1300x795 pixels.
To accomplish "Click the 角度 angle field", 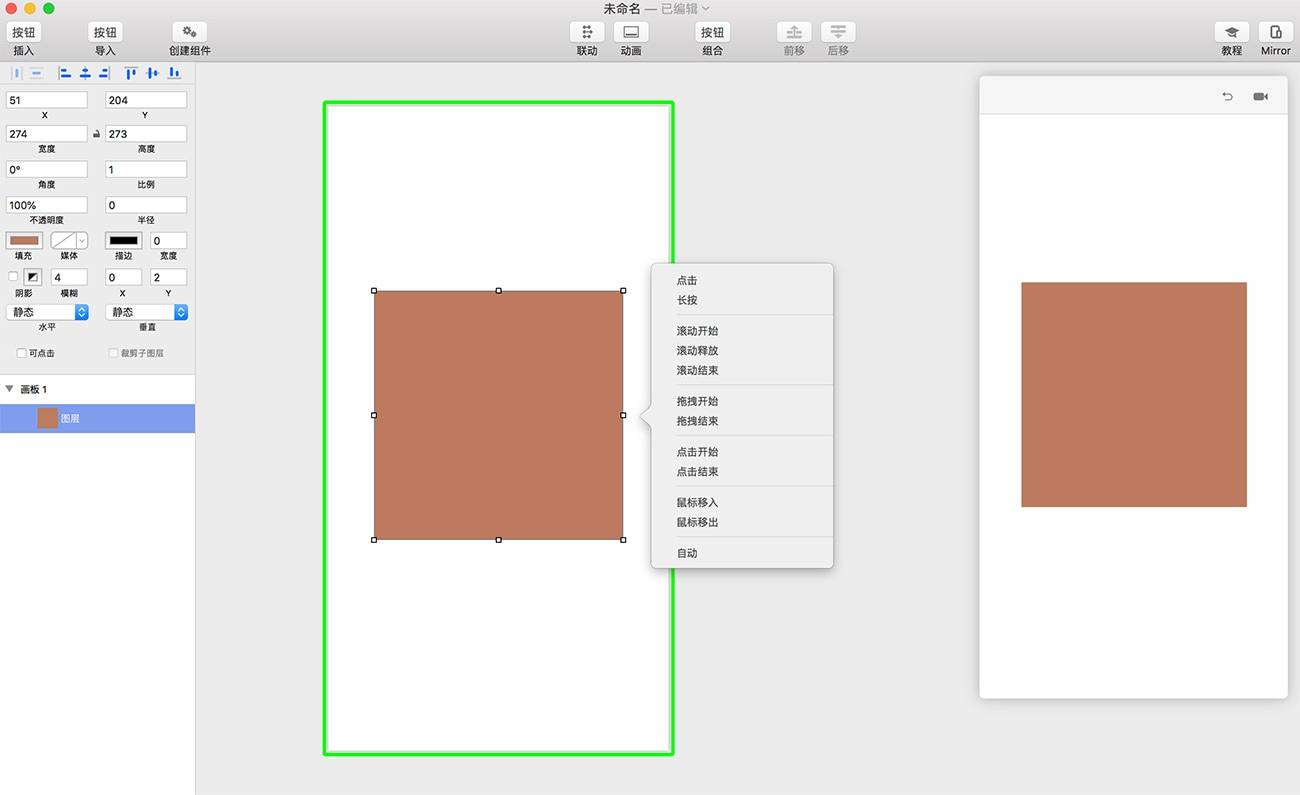I will tap(47, 170).
